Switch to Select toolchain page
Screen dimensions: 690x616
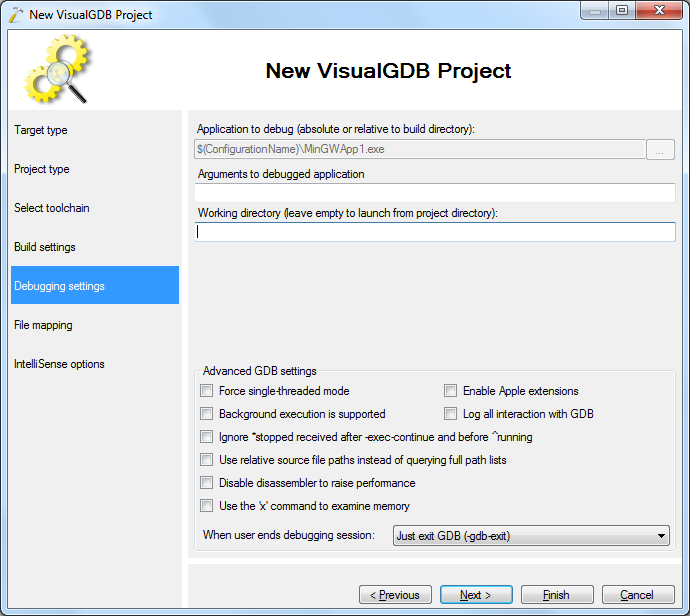pyautogui.click(x=95, y=208)
